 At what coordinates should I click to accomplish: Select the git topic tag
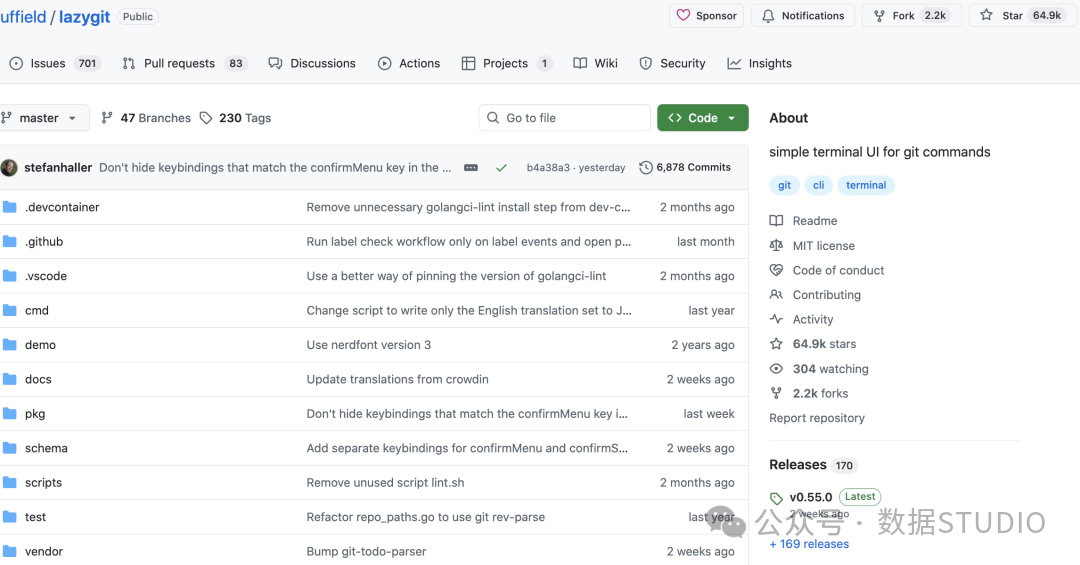click(785, 185)
